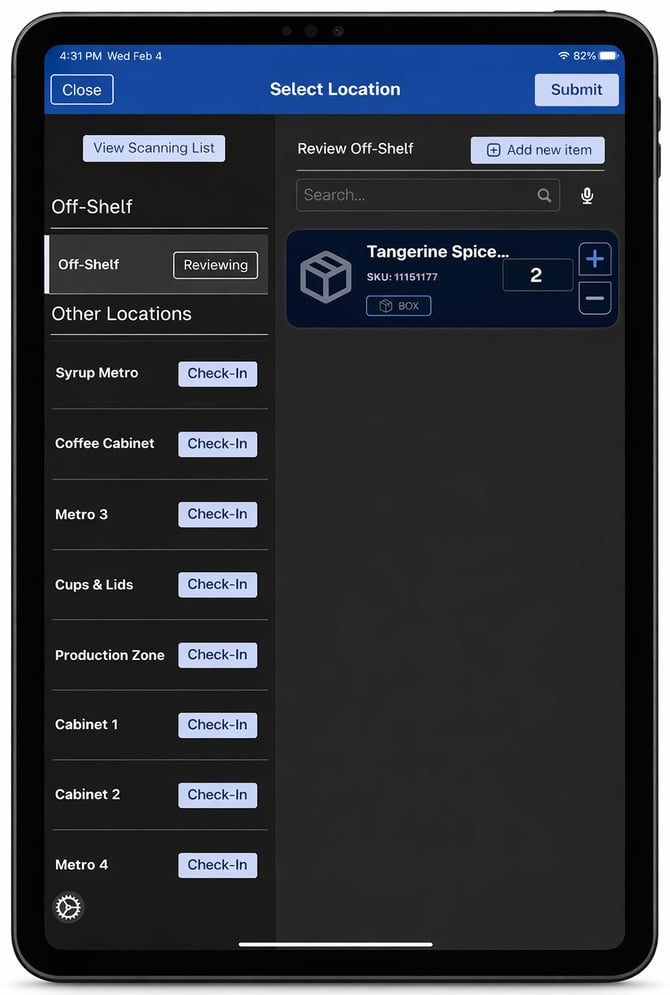670x995 pixels.
Task: Add new item to Off-Shelf
Action: tap(537, 150)
